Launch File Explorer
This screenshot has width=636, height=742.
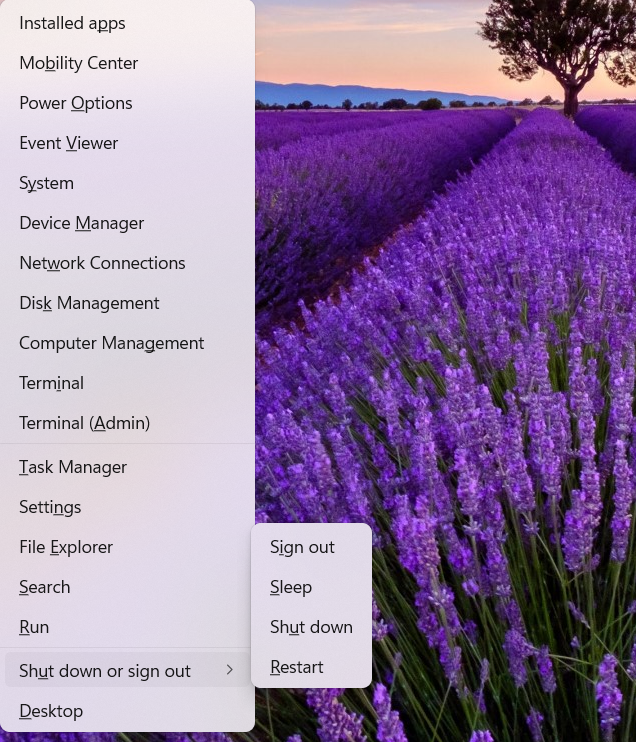tap(66, 547)
